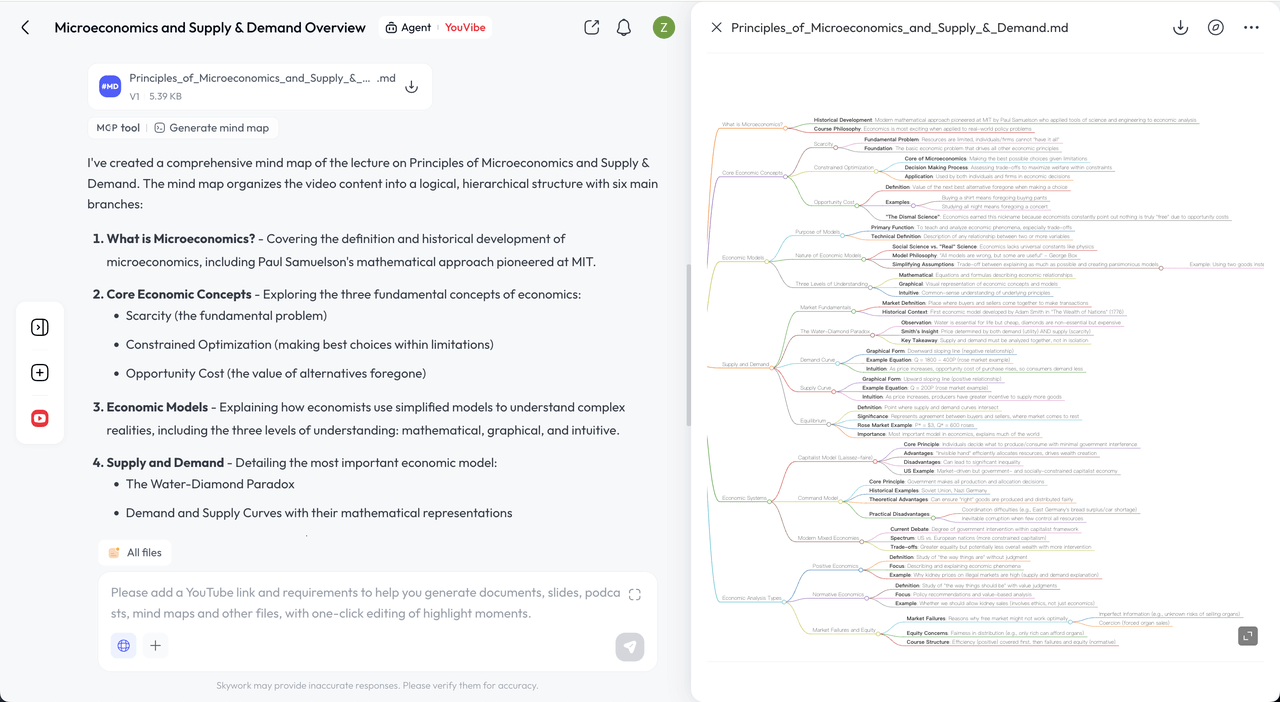Open the notifications bell
This screenshot has width=1280, height=702.
pos(624,28)
